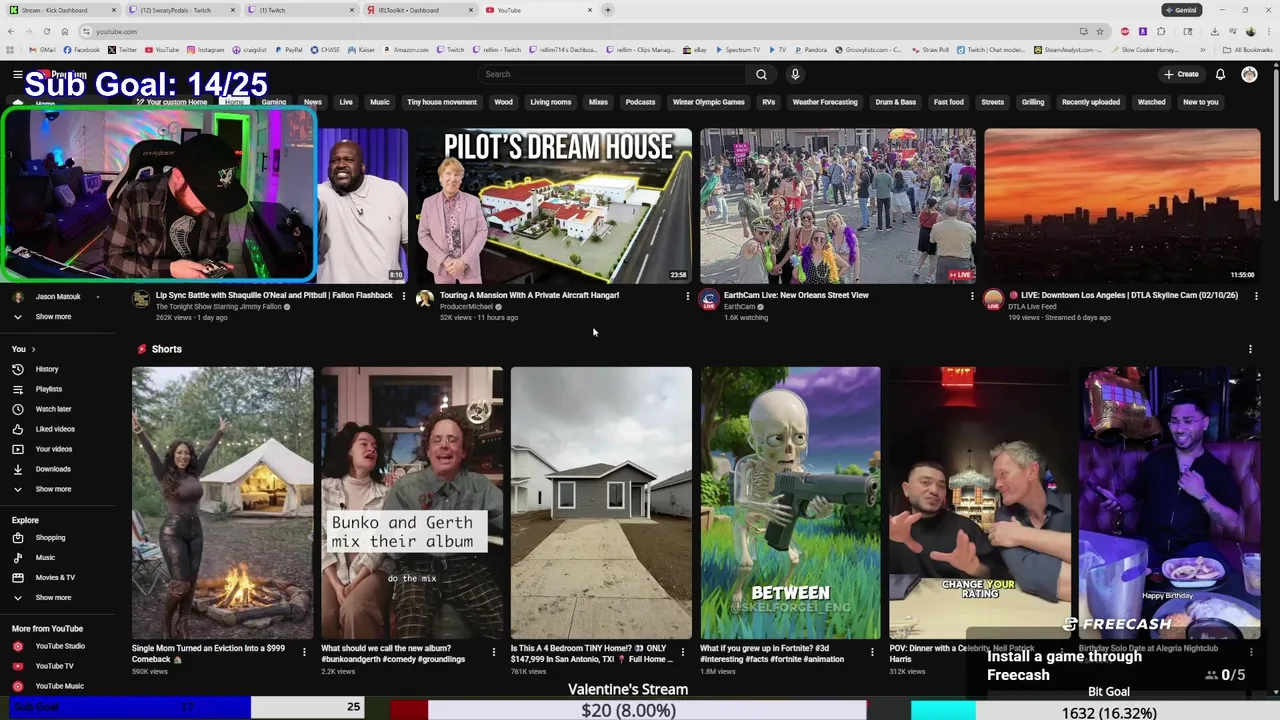The height and width of the screenshot is (720, 1280).
Task: Show hidden bookmarks overflow chevron
Action: pos(1203,49)
